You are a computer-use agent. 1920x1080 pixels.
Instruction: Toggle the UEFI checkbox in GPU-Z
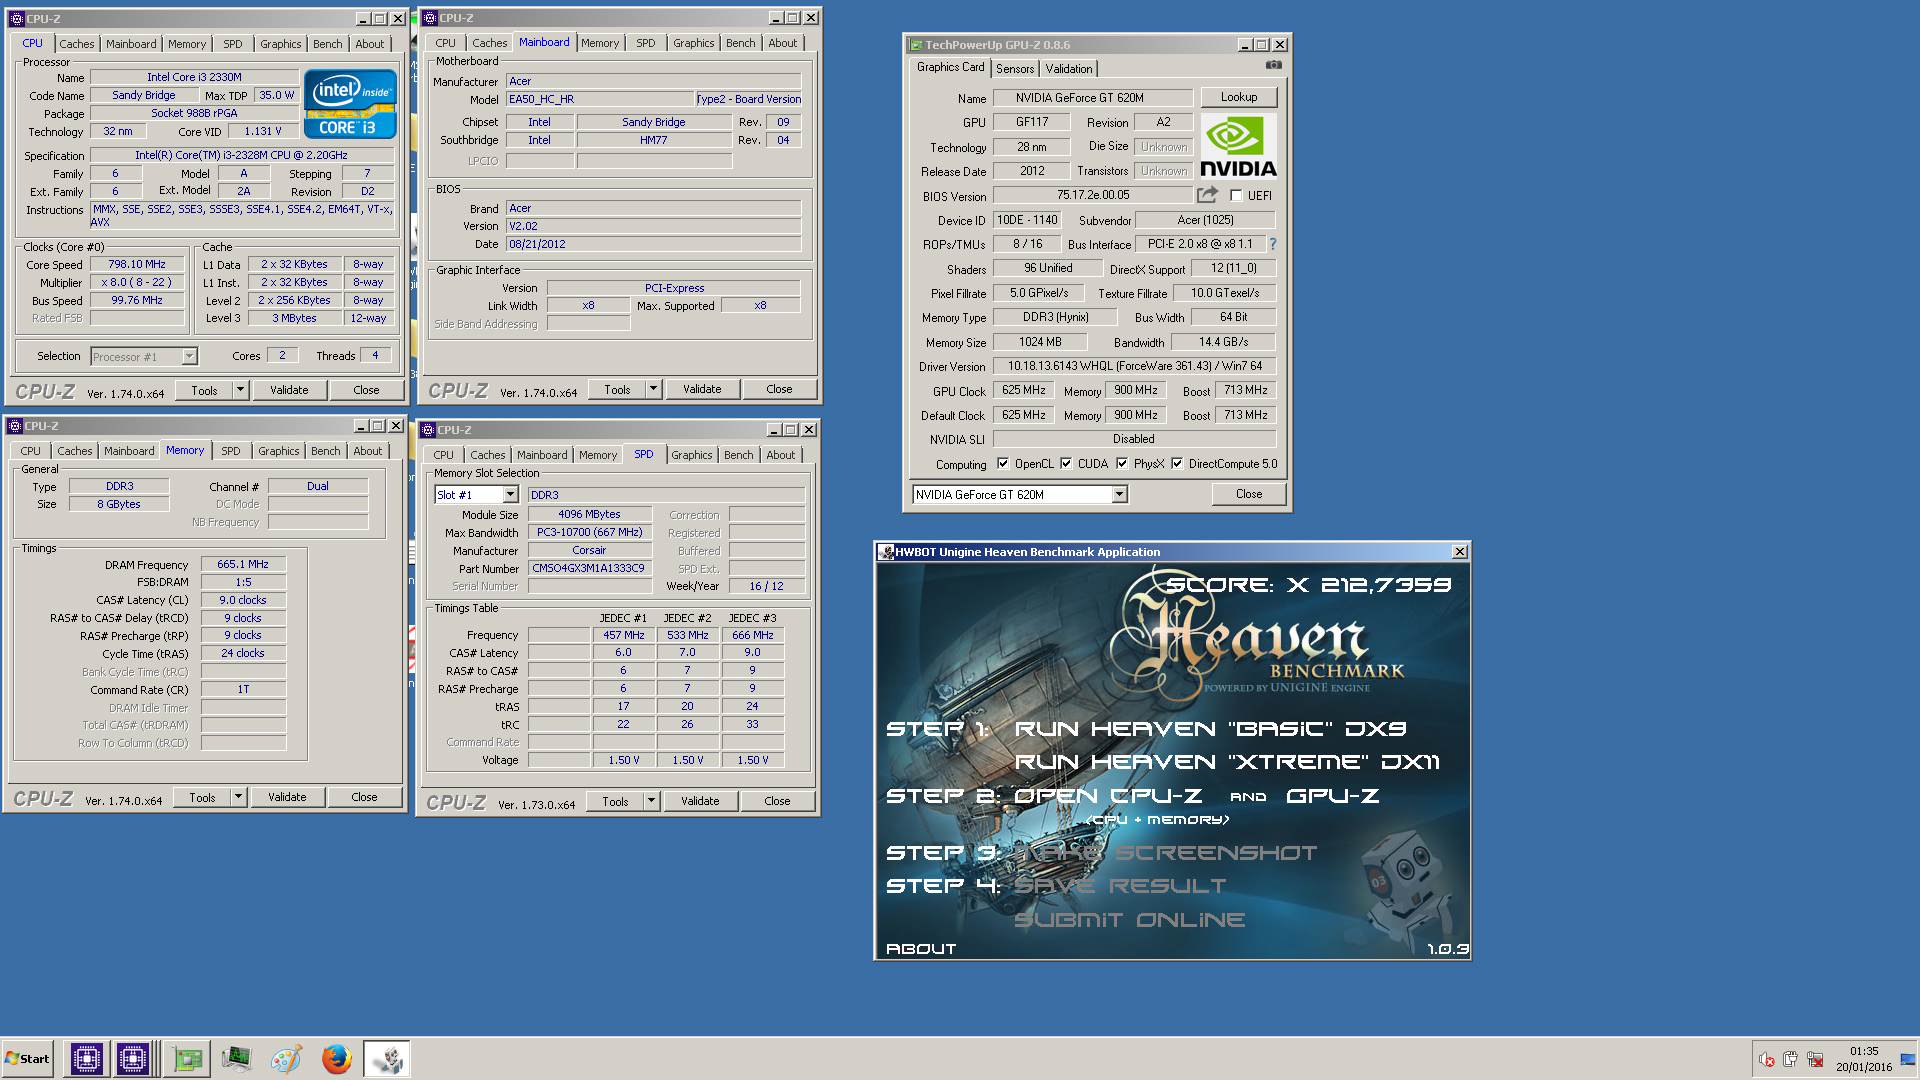[1236, 196]
